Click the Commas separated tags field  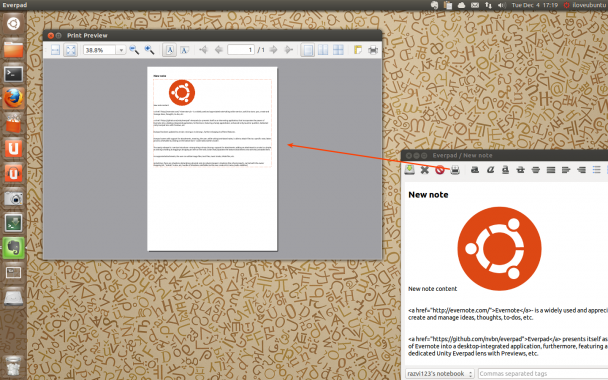tap(543, 373)
